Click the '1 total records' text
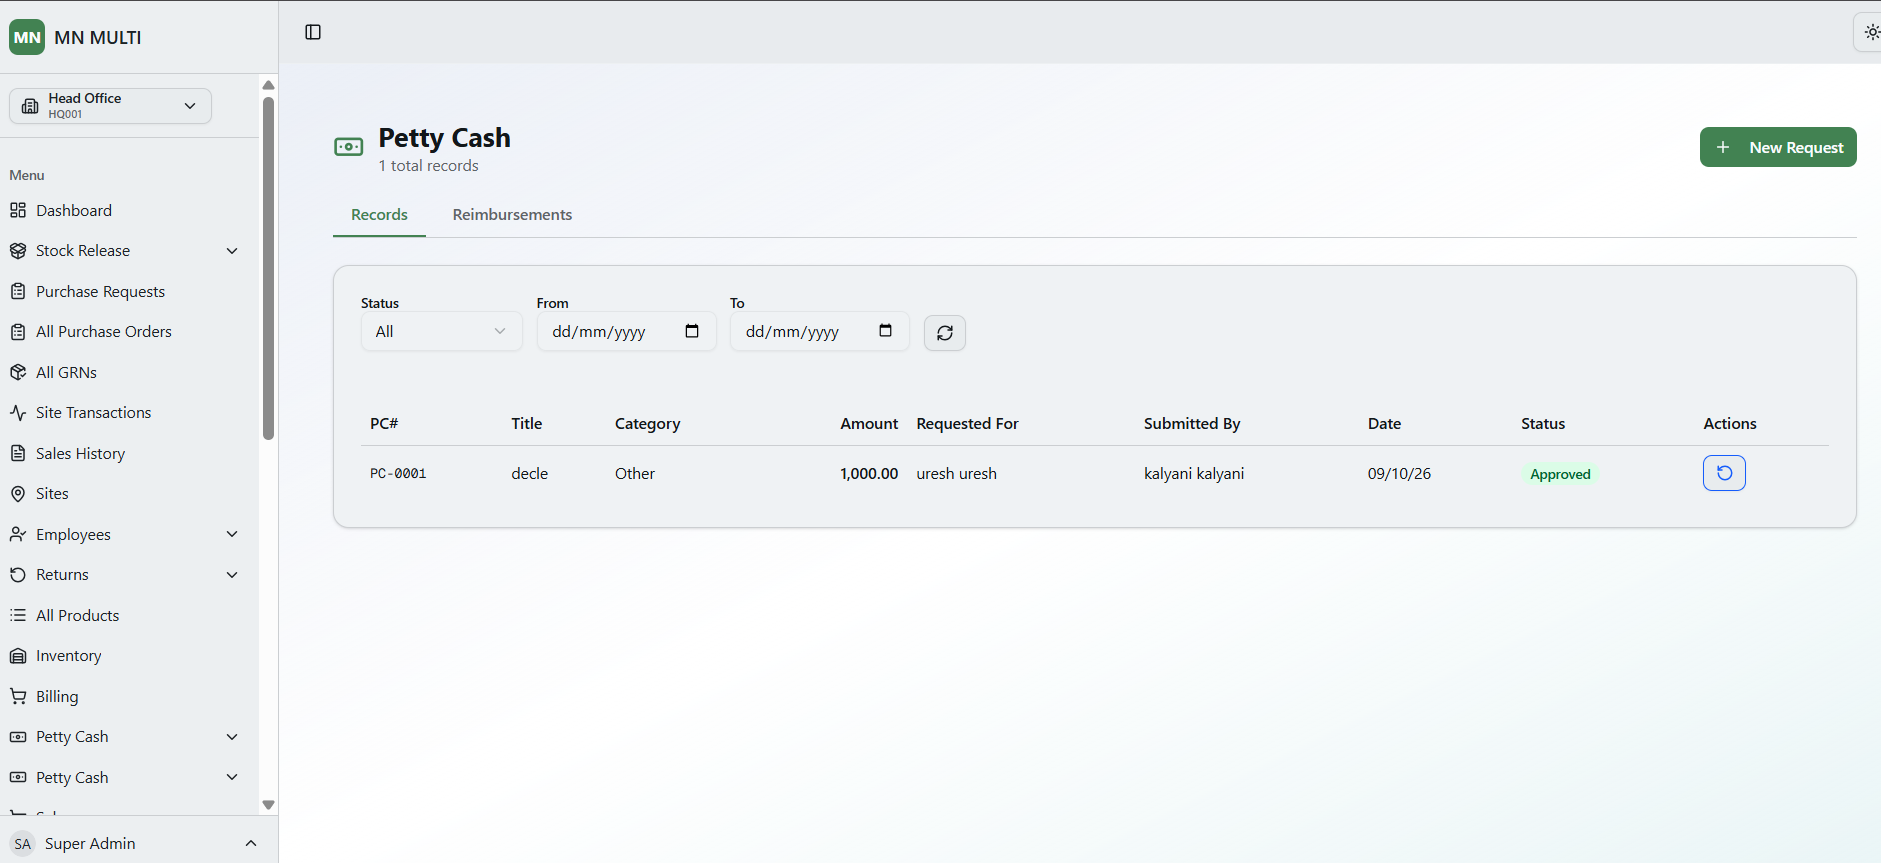 coord(428,166)
